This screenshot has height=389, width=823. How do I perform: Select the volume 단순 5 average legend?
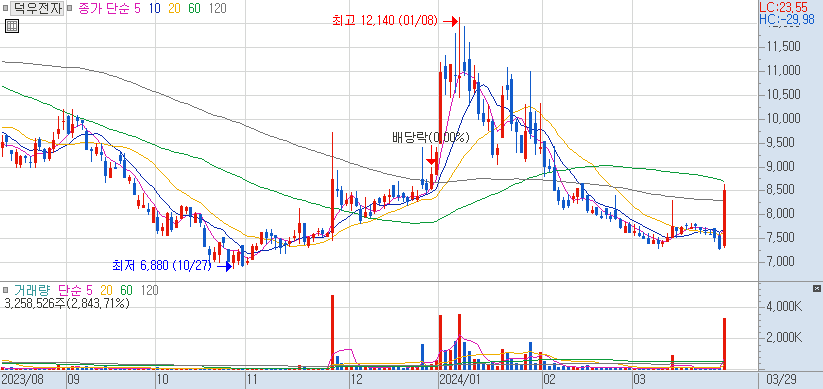[75, 290]
